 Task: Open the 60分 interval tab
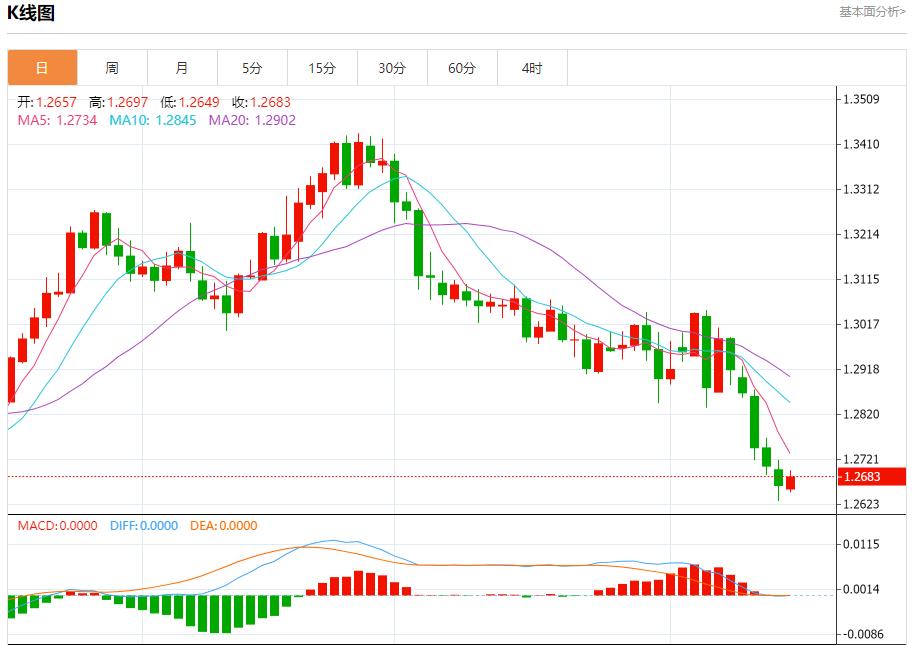pyautogui.click(x=462, y=68)
